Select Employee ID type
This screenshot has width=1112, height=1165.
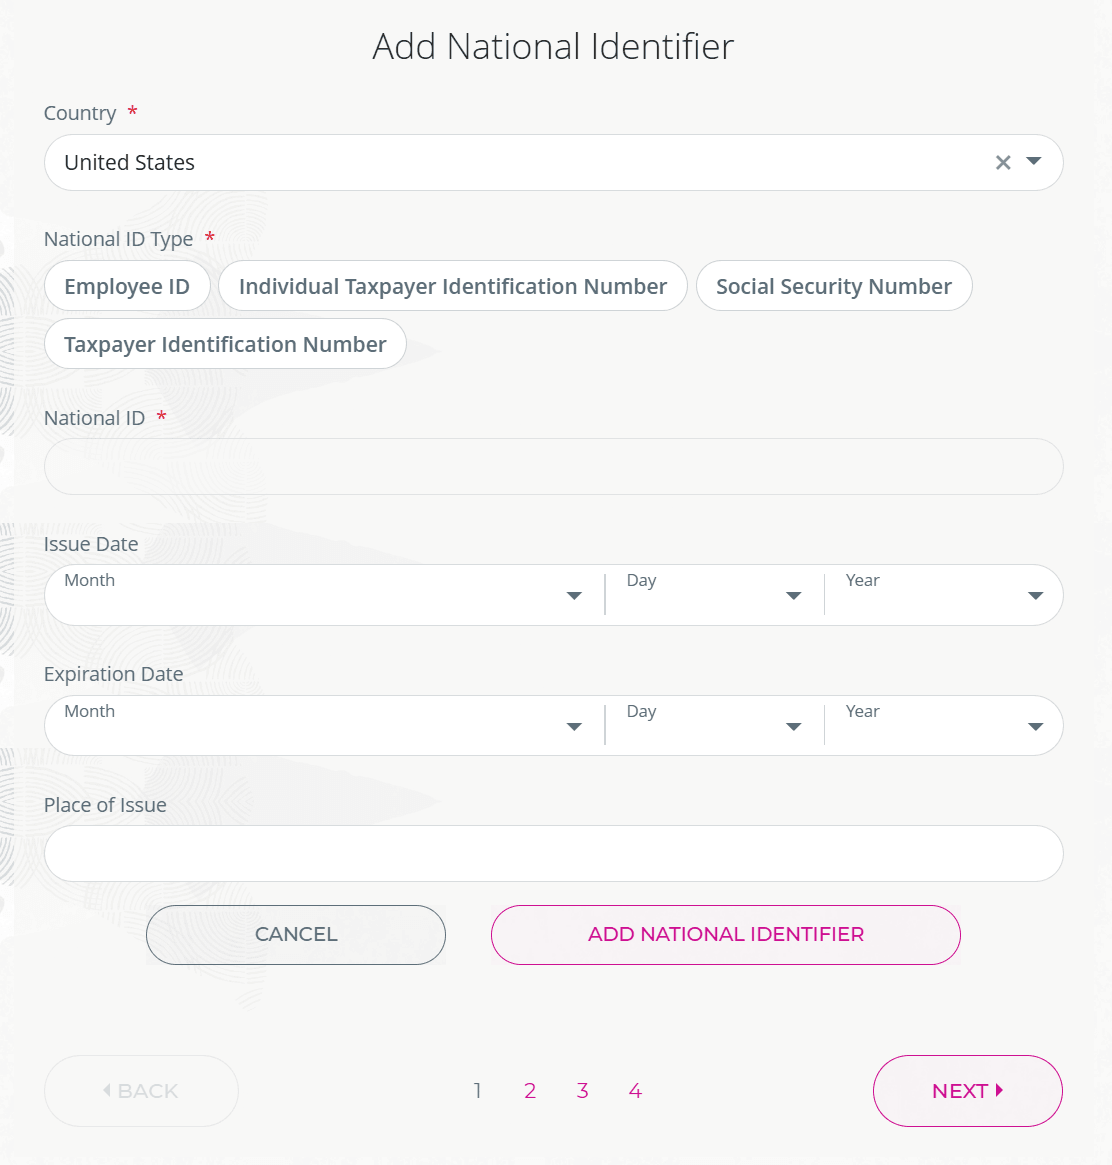[x=127, y=286]
